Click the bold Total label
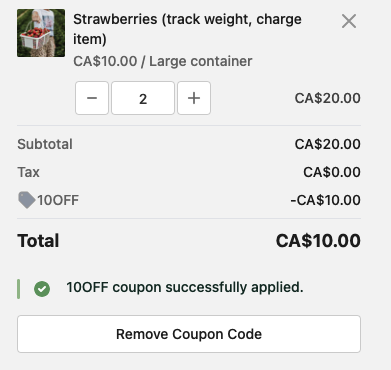 (38, 241)
